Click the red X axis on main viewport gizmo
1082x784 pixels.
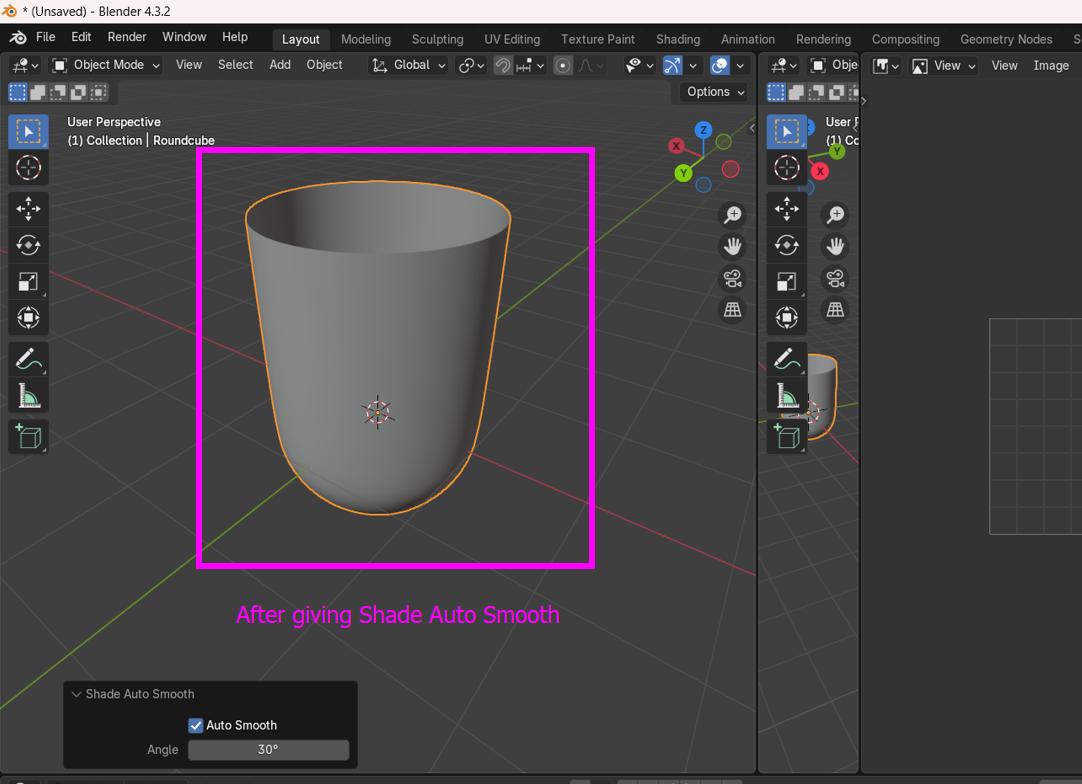coord(676,146)
